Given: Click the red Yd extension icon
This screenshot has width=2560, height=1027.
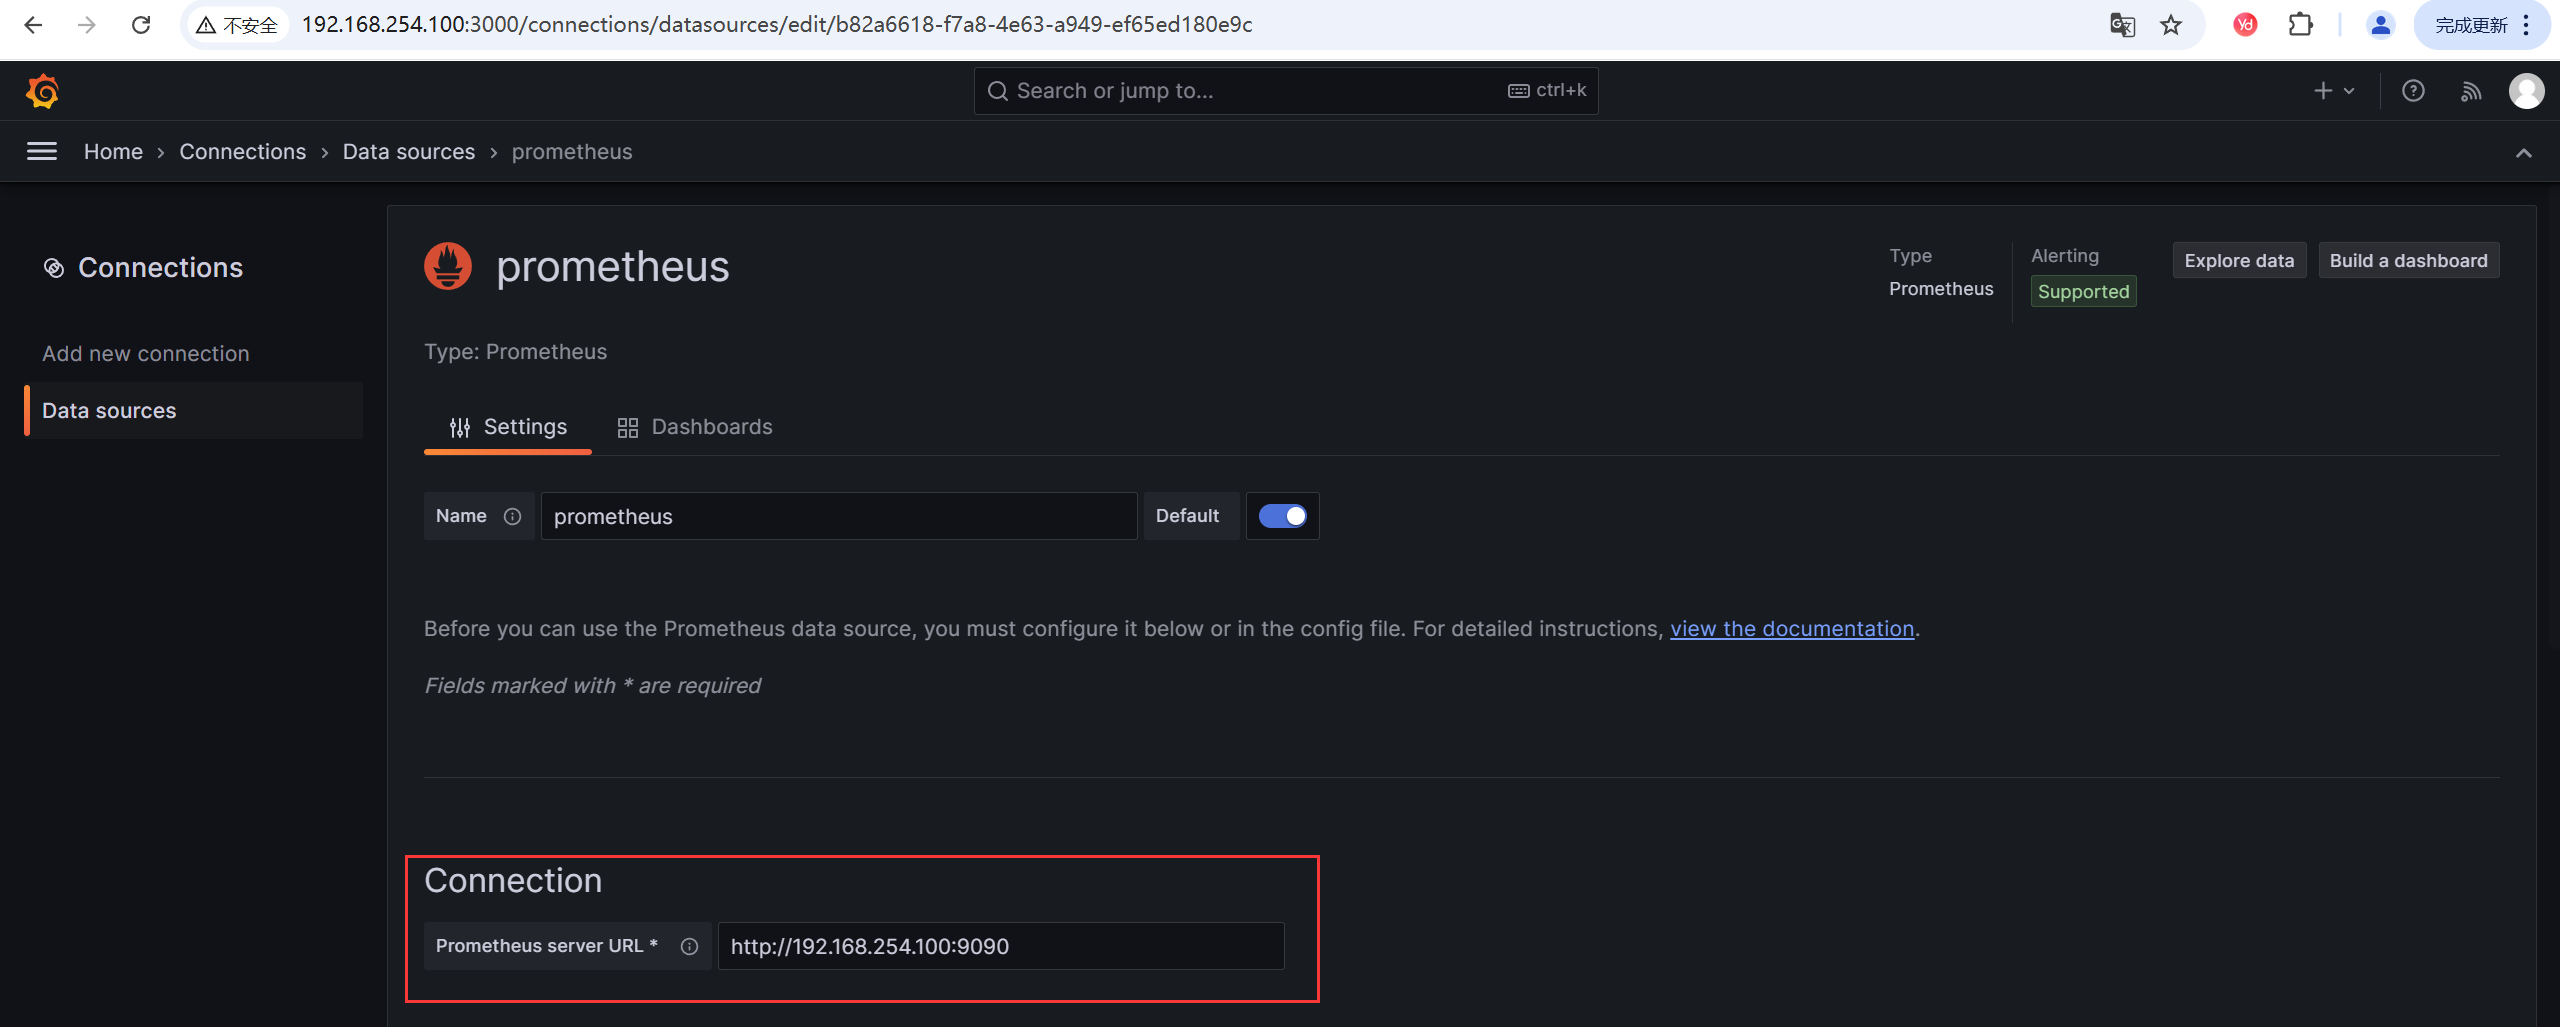Looking at the screenshot, I should point(2245,25).
